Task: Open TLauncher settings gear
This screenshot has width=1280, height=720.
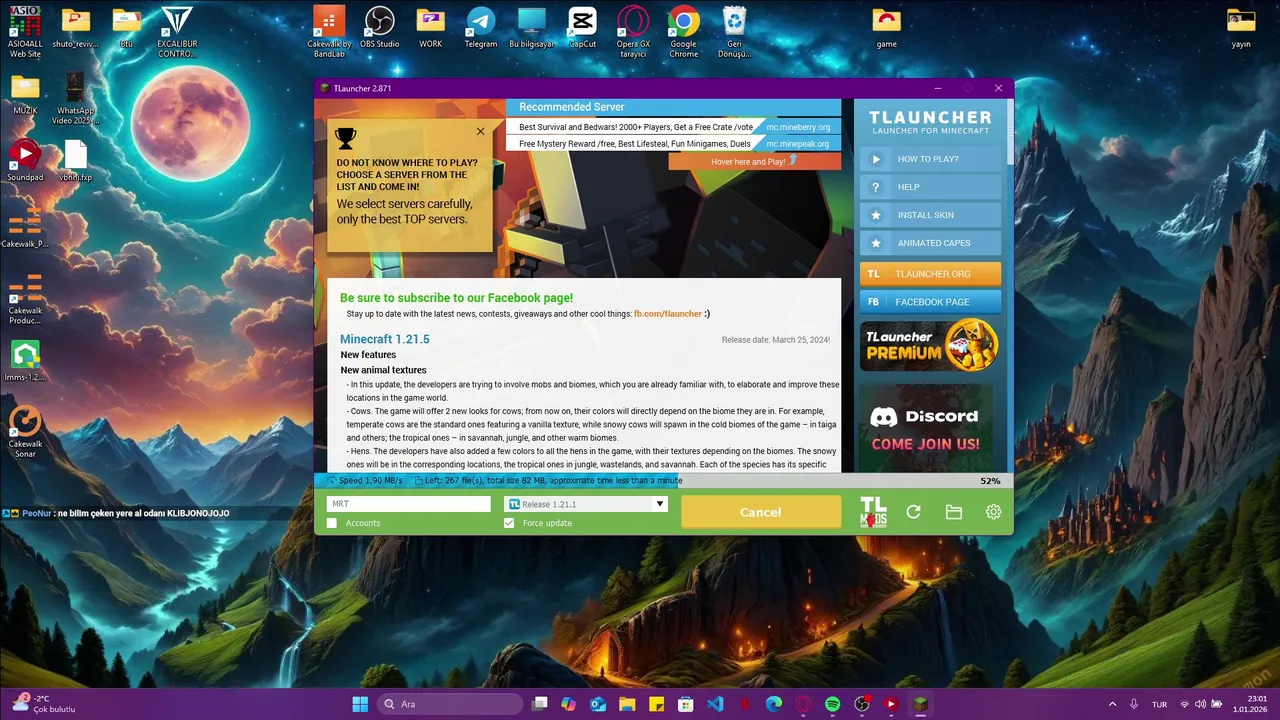Action: tap(993, 512)
